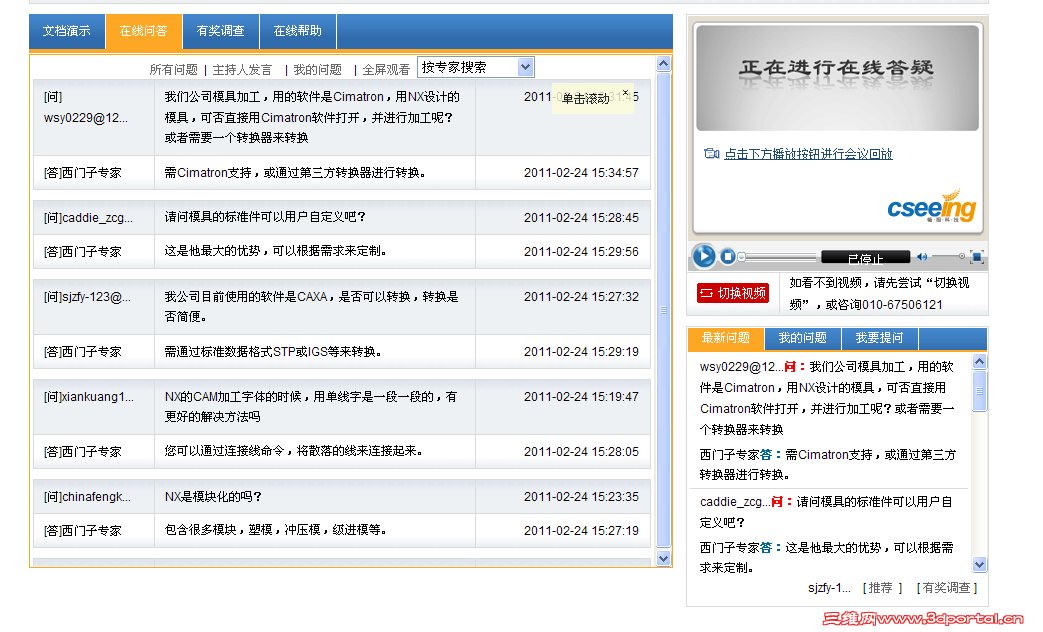Click latest questions panel scroll up arrow
The width and height of the screenshot is (1043, 632).
tap(979, 361)
